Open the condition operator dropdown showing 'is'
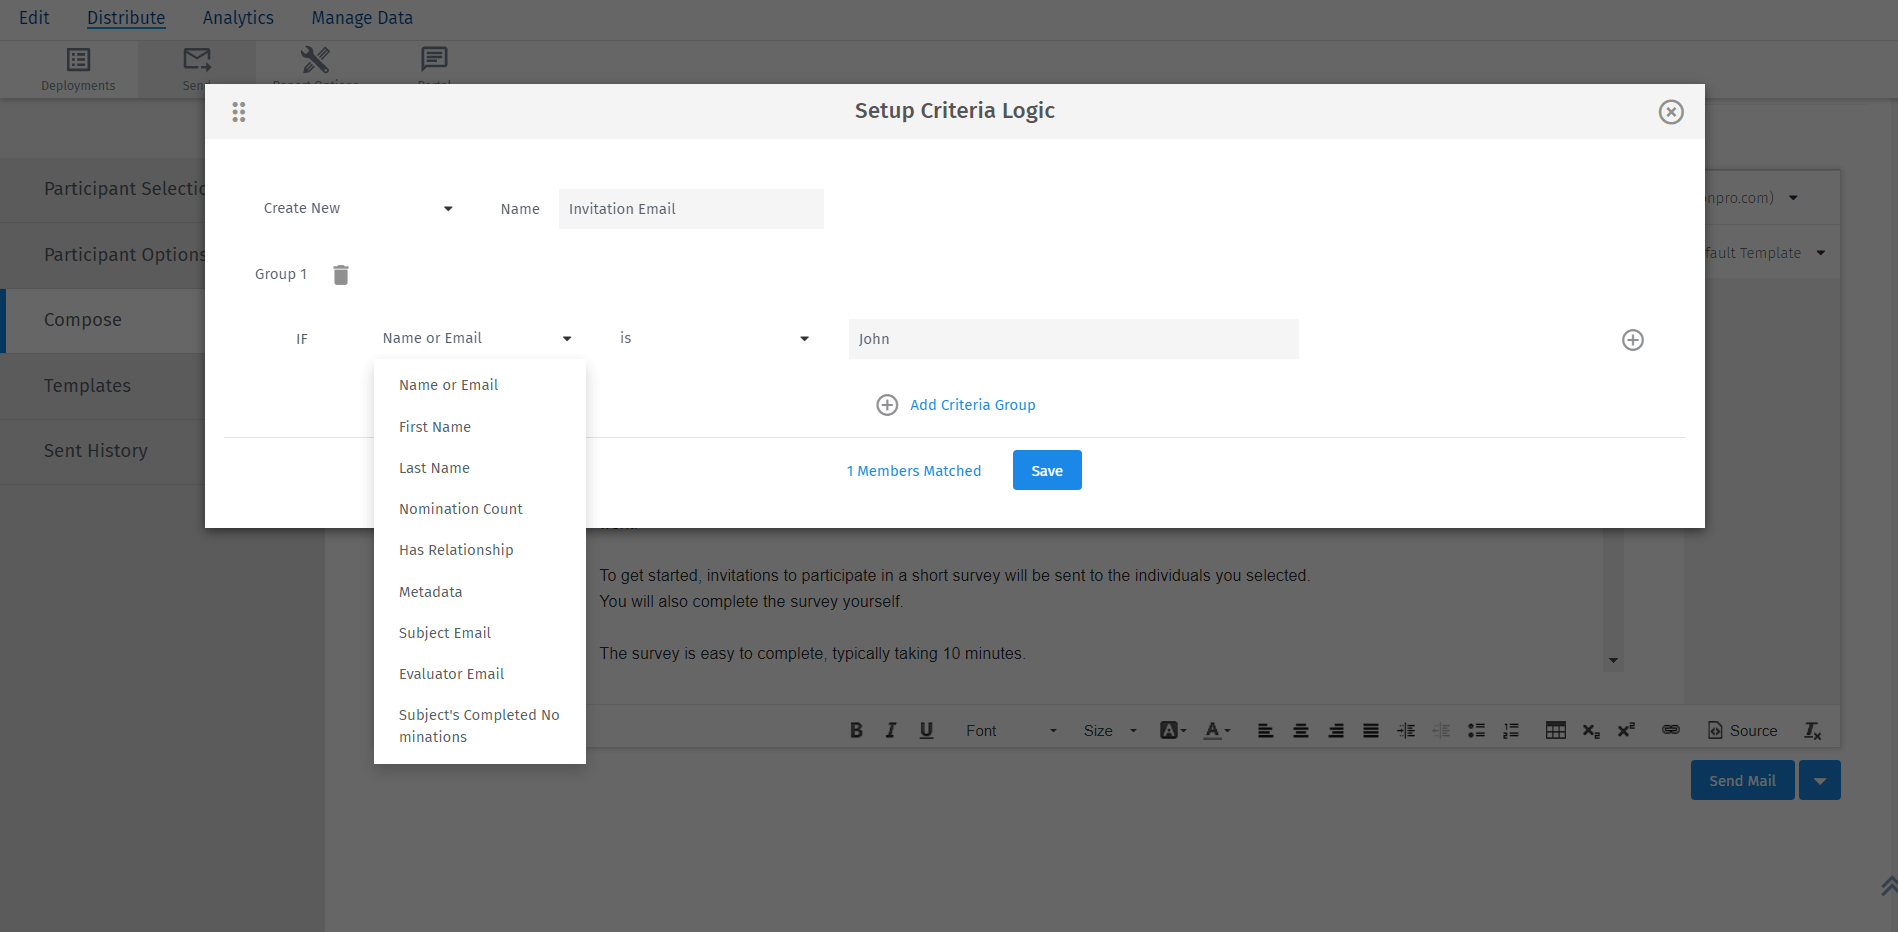The height and width of the screenshot is (932, 1898). tap(713, 338)
